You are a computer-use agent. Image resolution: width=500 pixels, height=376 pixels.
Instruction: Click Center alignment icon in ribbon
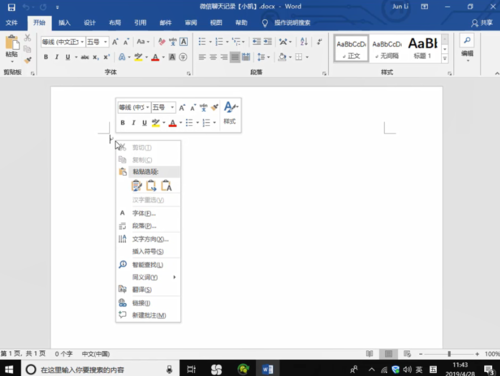click(213, 57)
